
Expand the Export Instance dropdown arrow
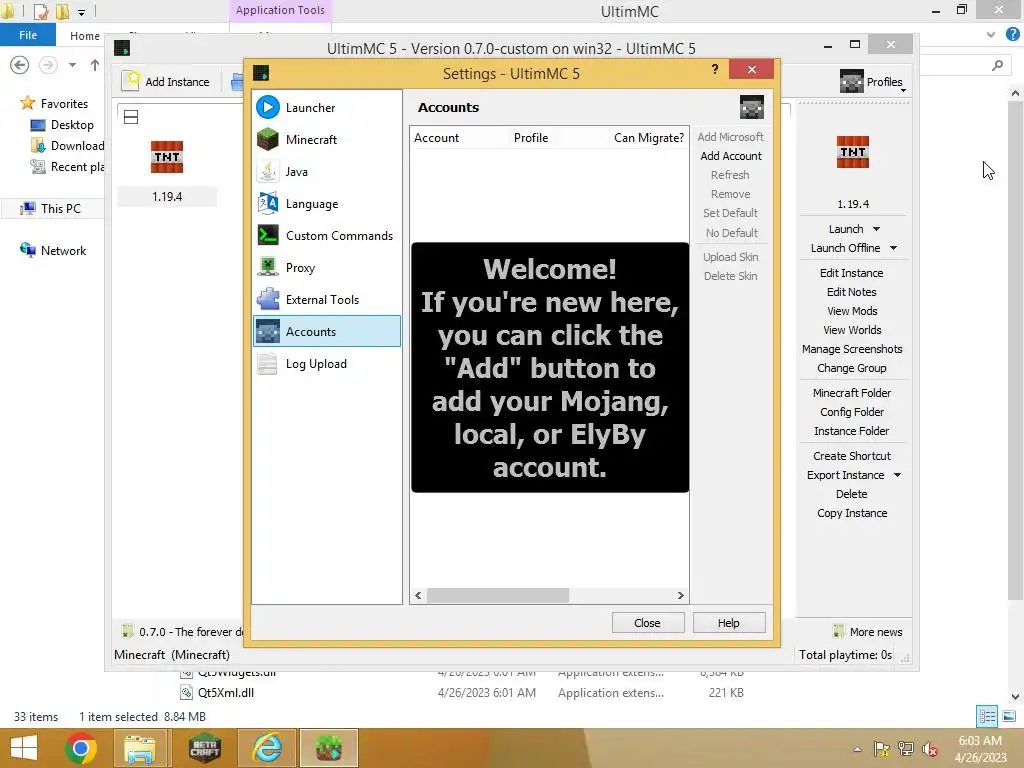tap(897, 475)
